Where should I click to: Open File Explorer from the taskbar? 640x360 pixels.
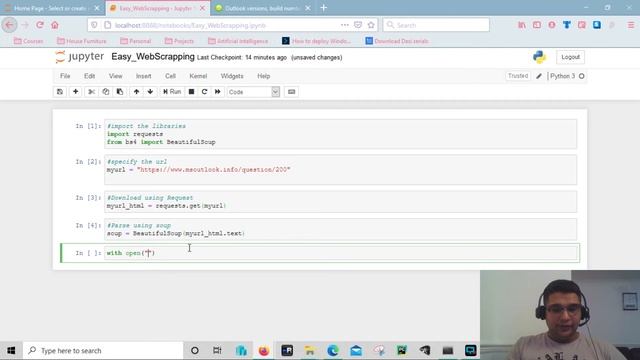(x=310, y=351)
